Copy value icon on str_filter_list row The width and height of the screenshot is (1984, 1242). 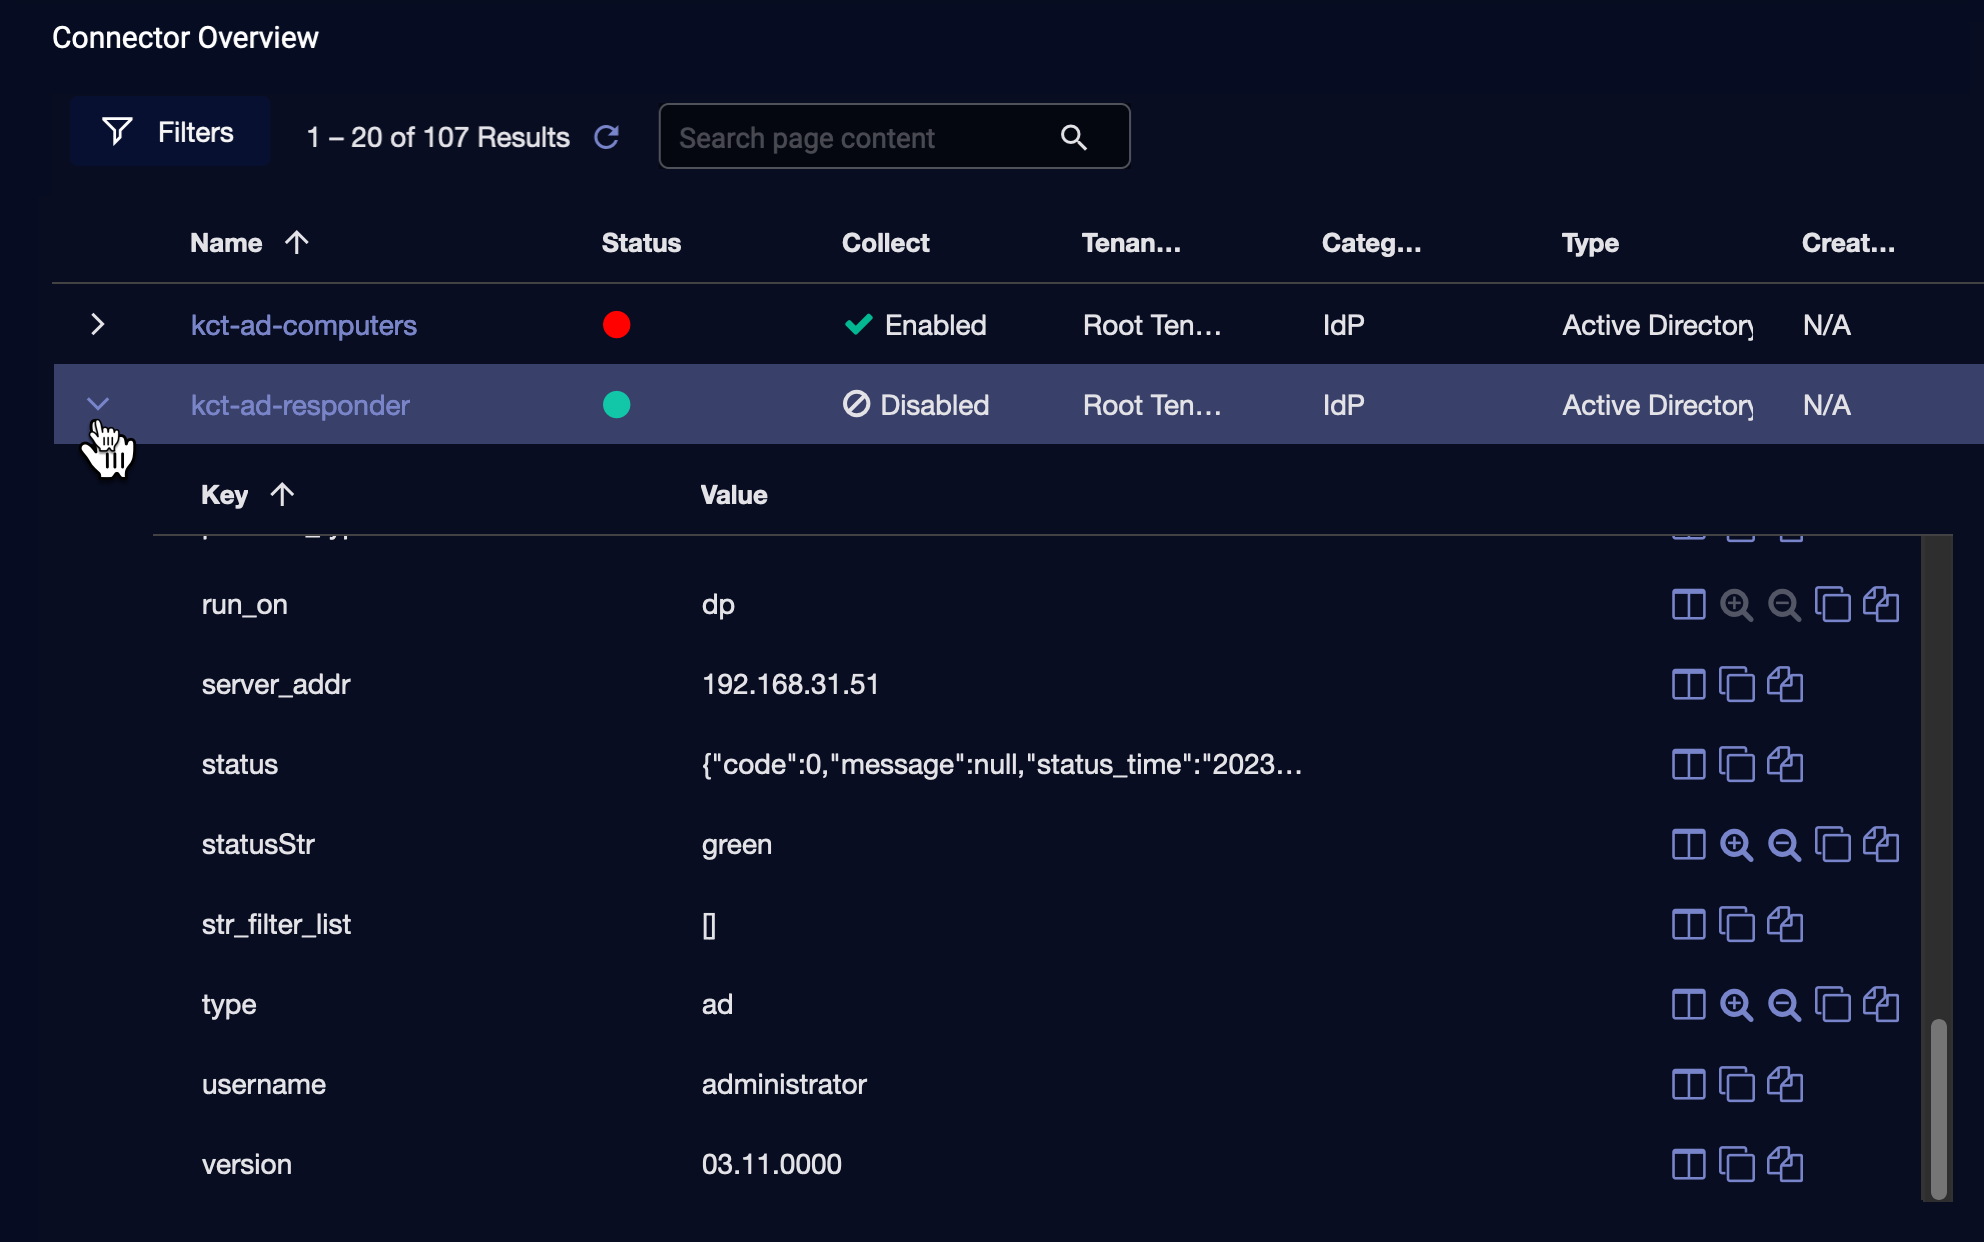point(1736,925)
